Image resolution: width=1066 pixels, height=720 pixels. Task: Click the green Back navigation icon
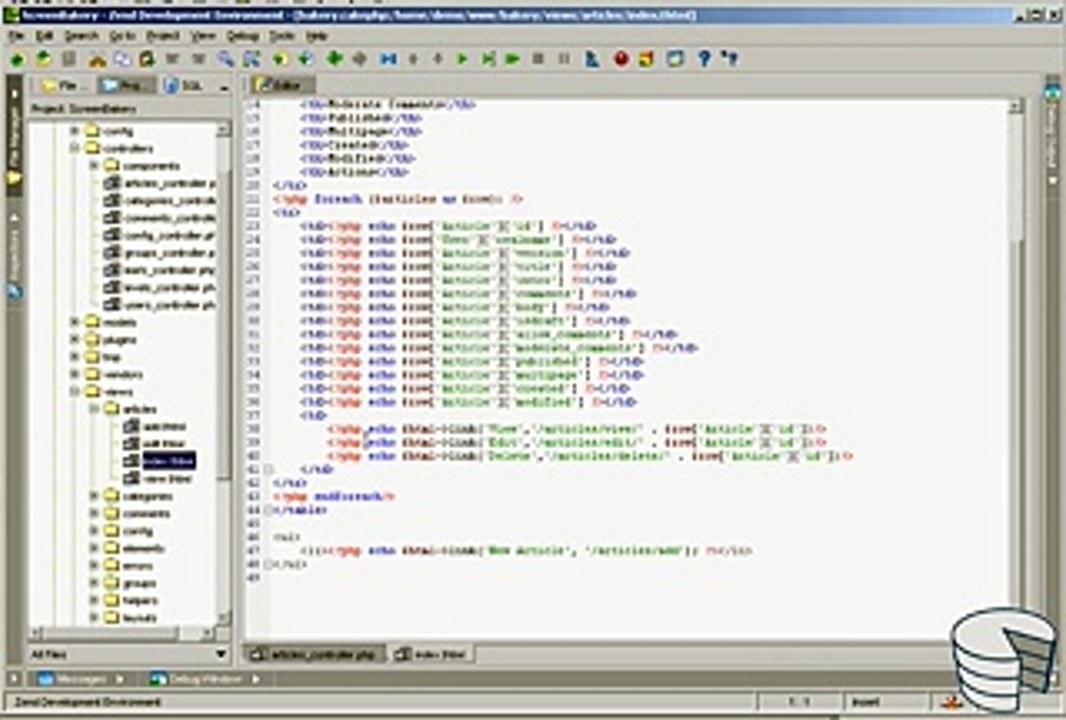(x=279, y=60)
